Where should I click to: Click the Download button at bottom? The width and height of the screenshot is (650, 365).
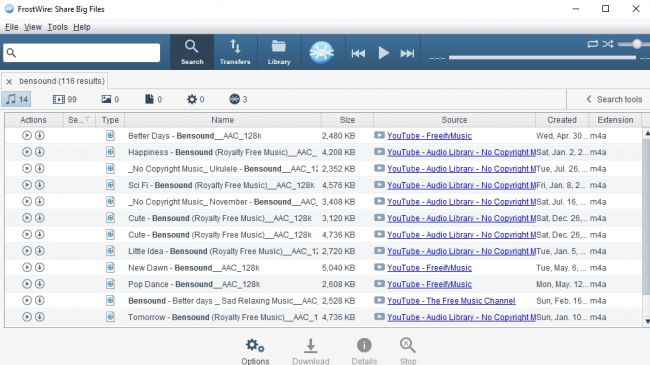[311, 352]
